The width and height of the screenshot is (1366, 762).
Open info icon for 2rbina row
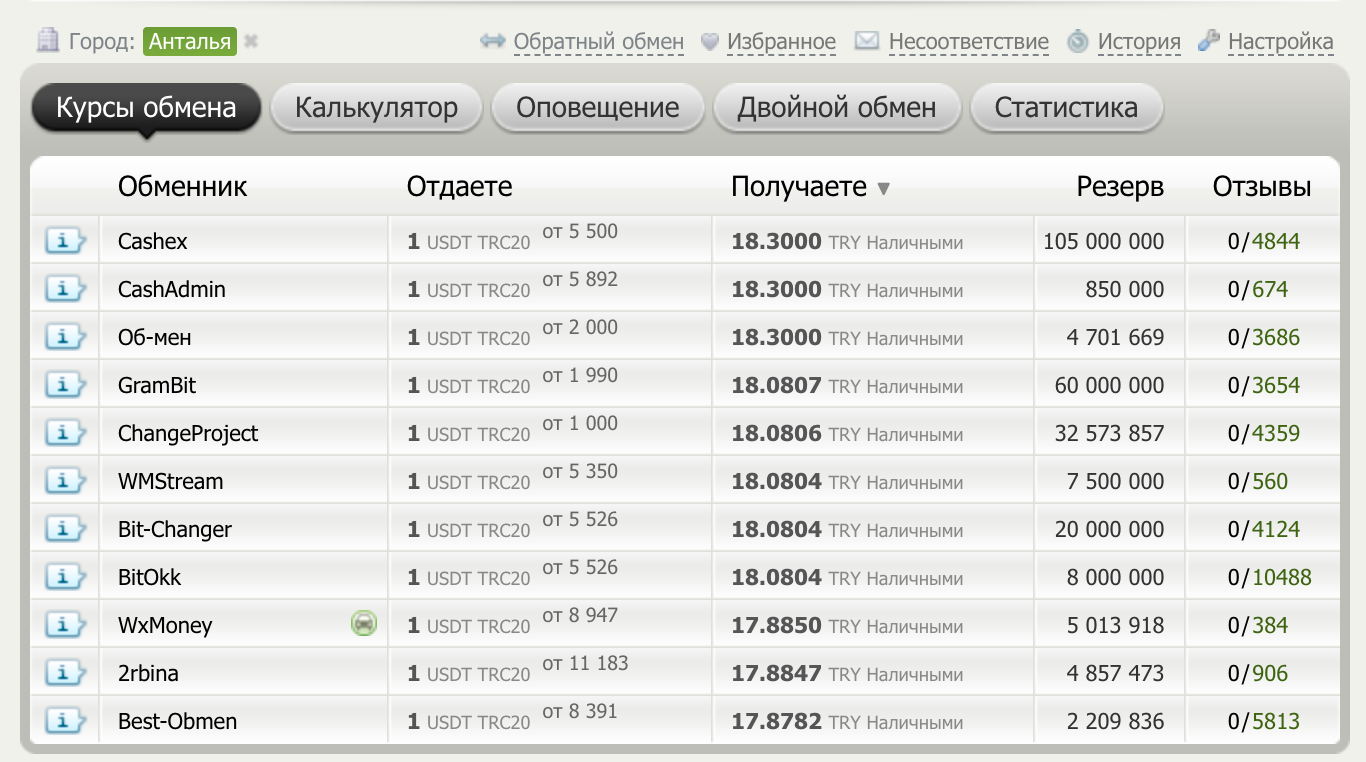[x=64, y=672]
